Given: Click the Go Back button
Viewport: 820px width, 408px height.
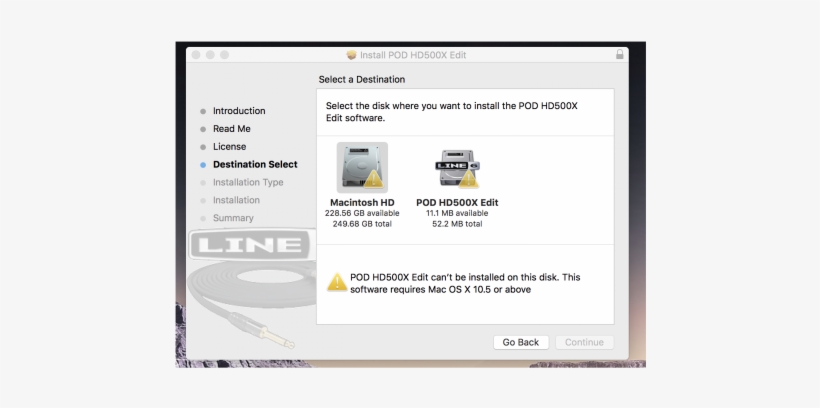Looking at the screenshot, I should 521,342.
